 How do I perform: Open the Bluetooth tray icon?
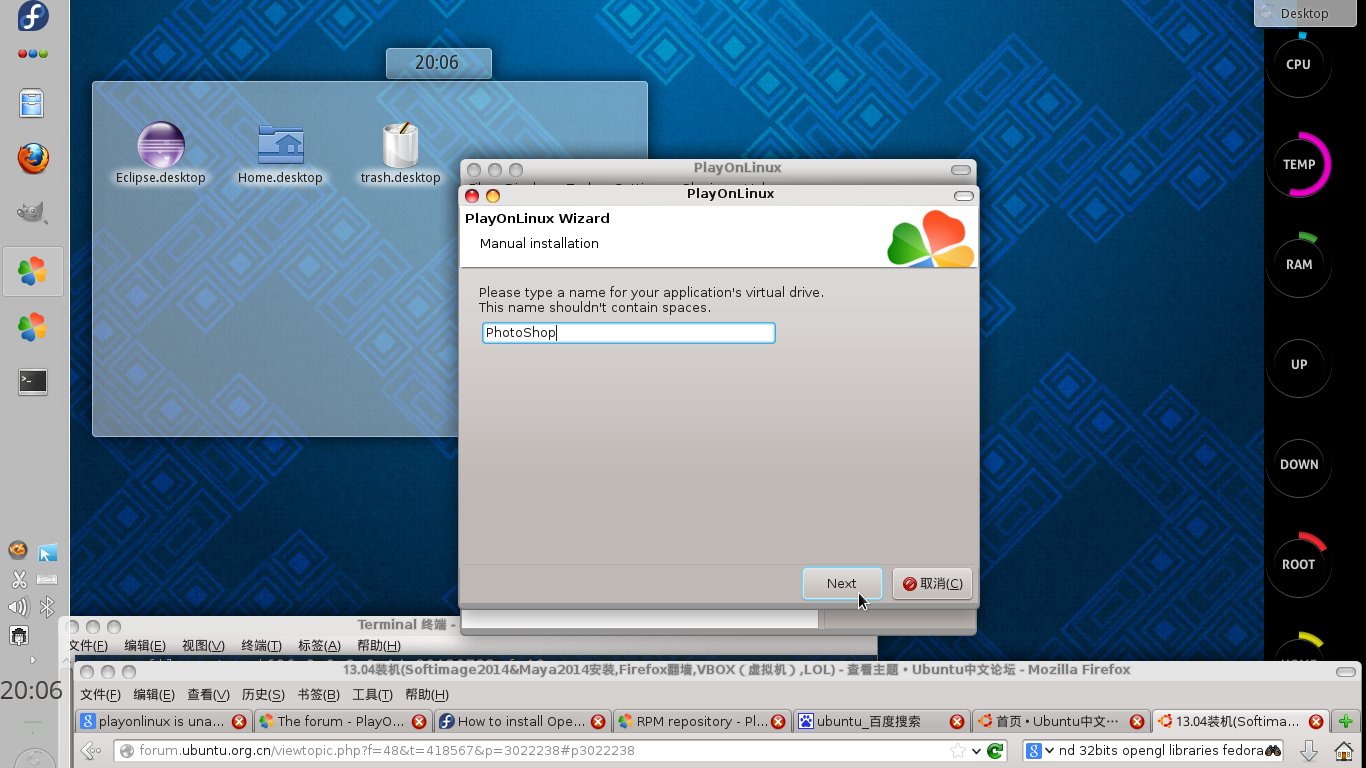coord(47,607)
